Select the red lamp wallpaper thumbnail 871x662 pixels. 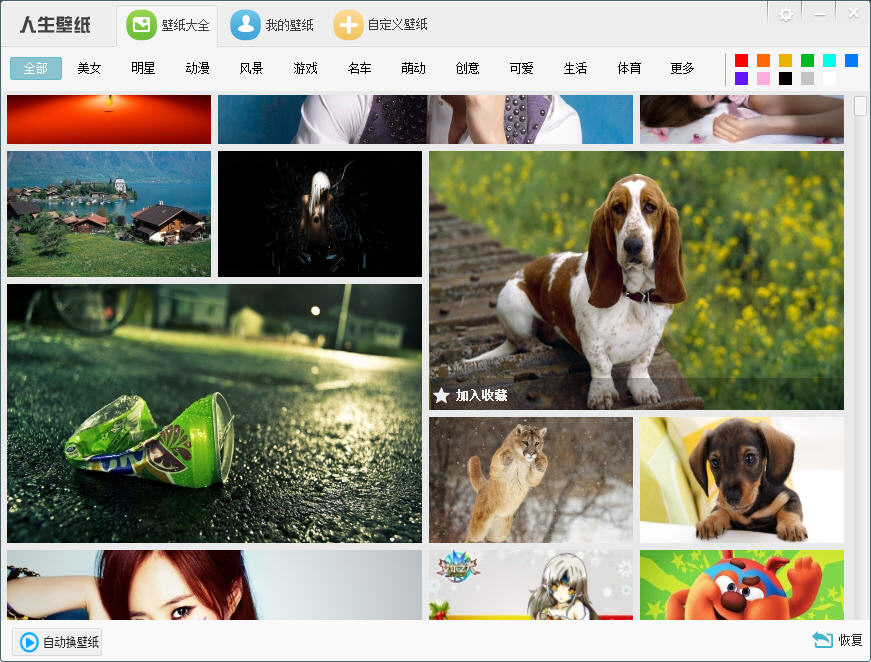click(109, 119)
